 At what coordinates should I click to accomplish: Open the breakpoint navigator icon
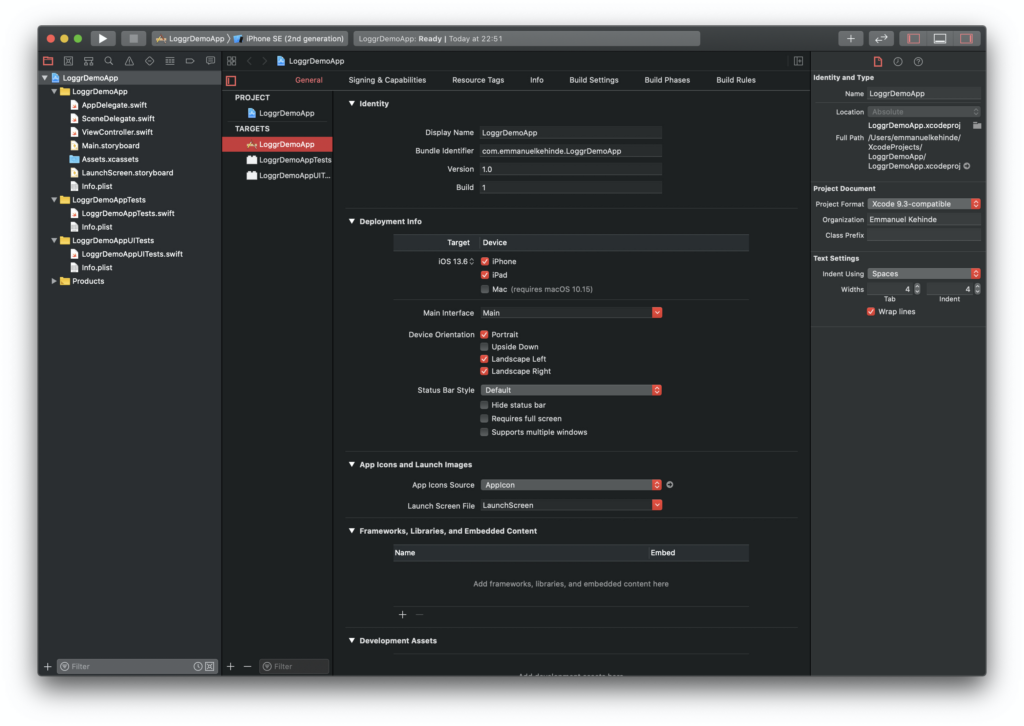(190, 61)
